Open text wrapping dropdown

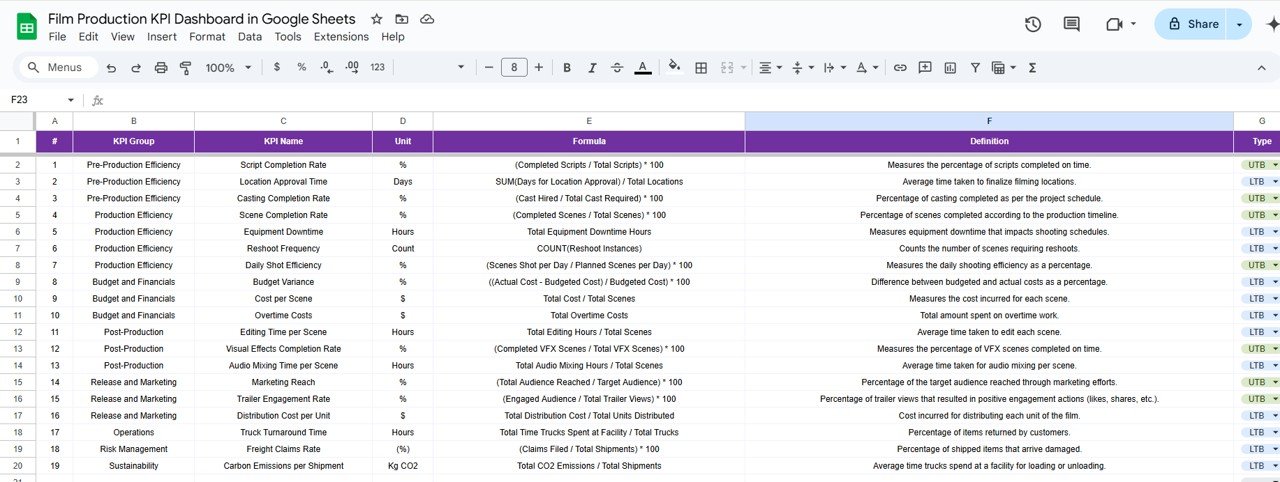click(833, 67)
